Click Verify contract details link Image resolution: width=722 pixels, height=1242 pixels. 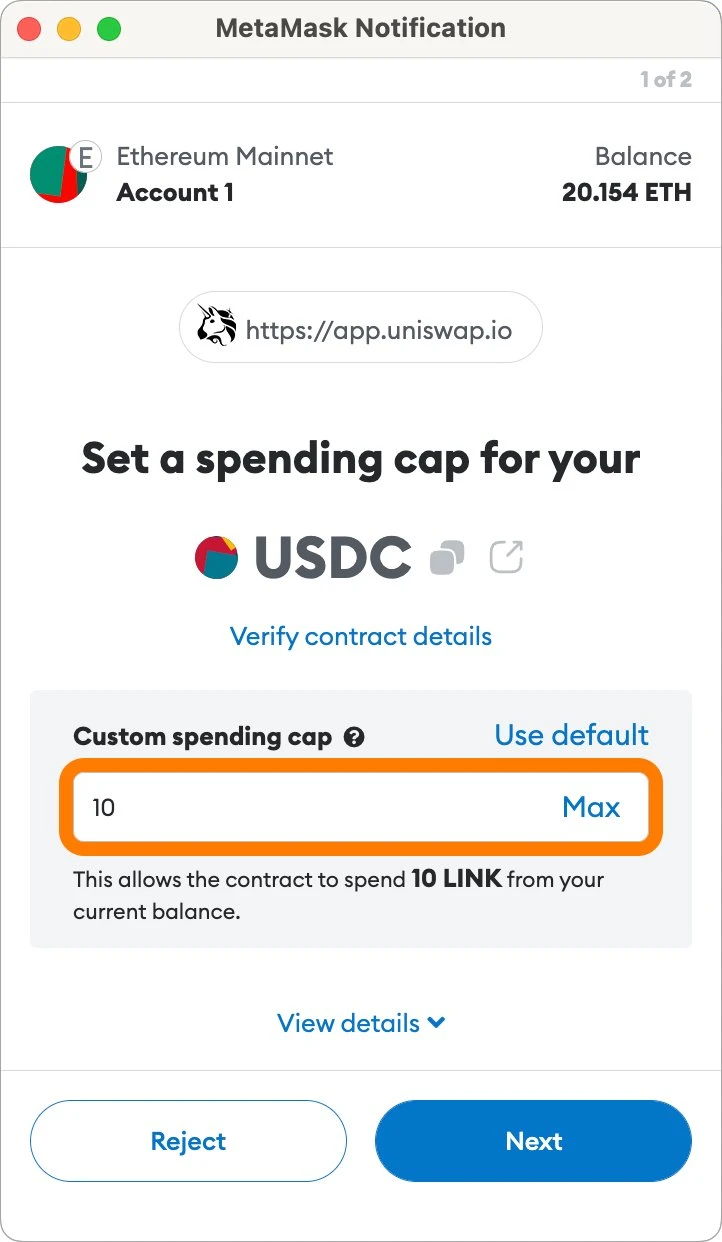[361, 636]
